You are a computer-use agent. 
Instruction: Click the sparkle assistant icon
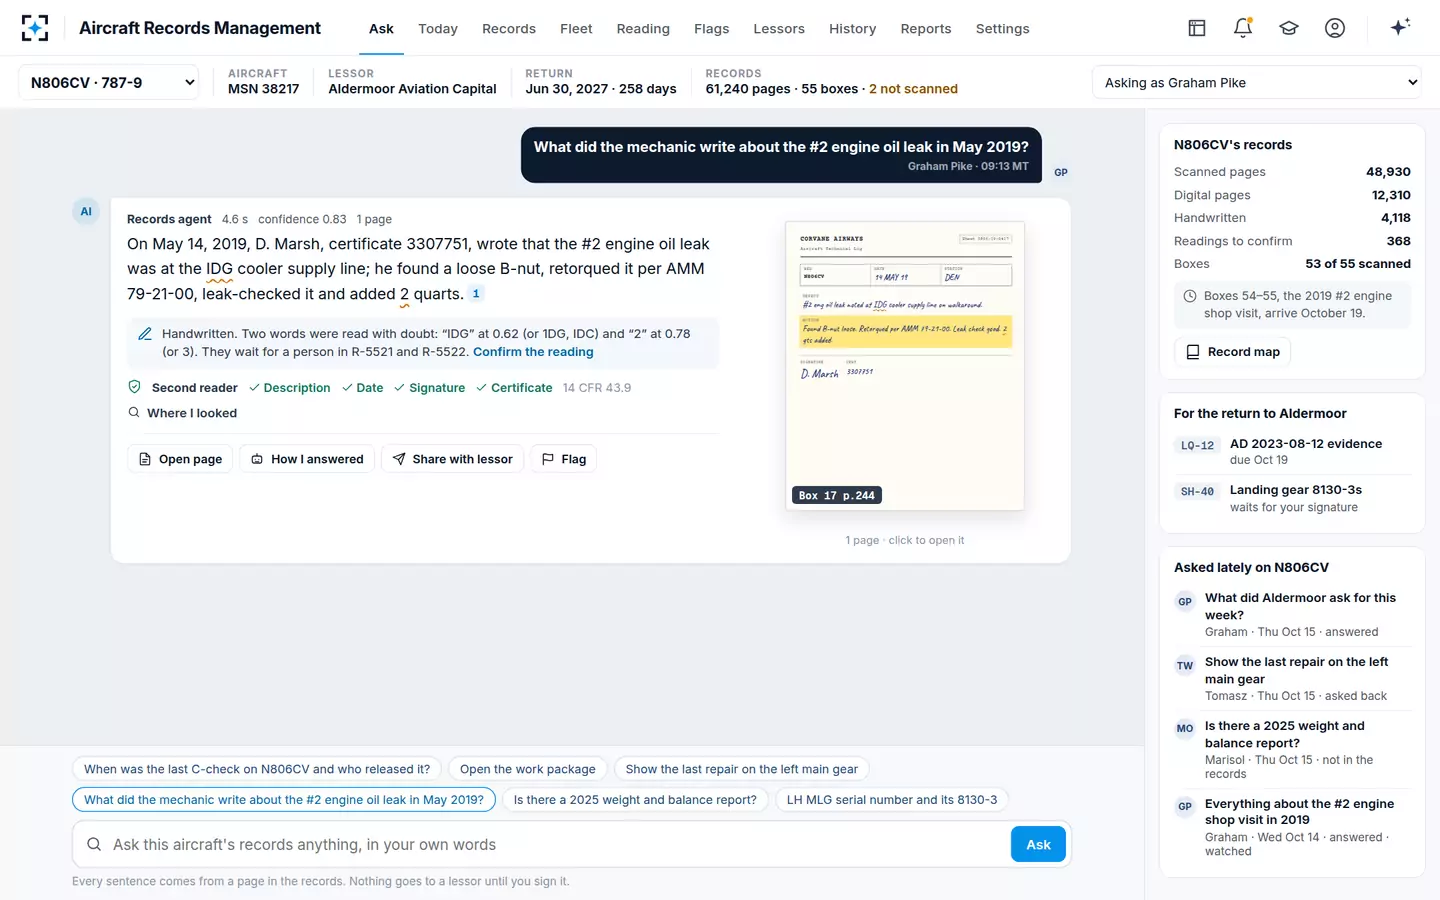click(1400, 27)
